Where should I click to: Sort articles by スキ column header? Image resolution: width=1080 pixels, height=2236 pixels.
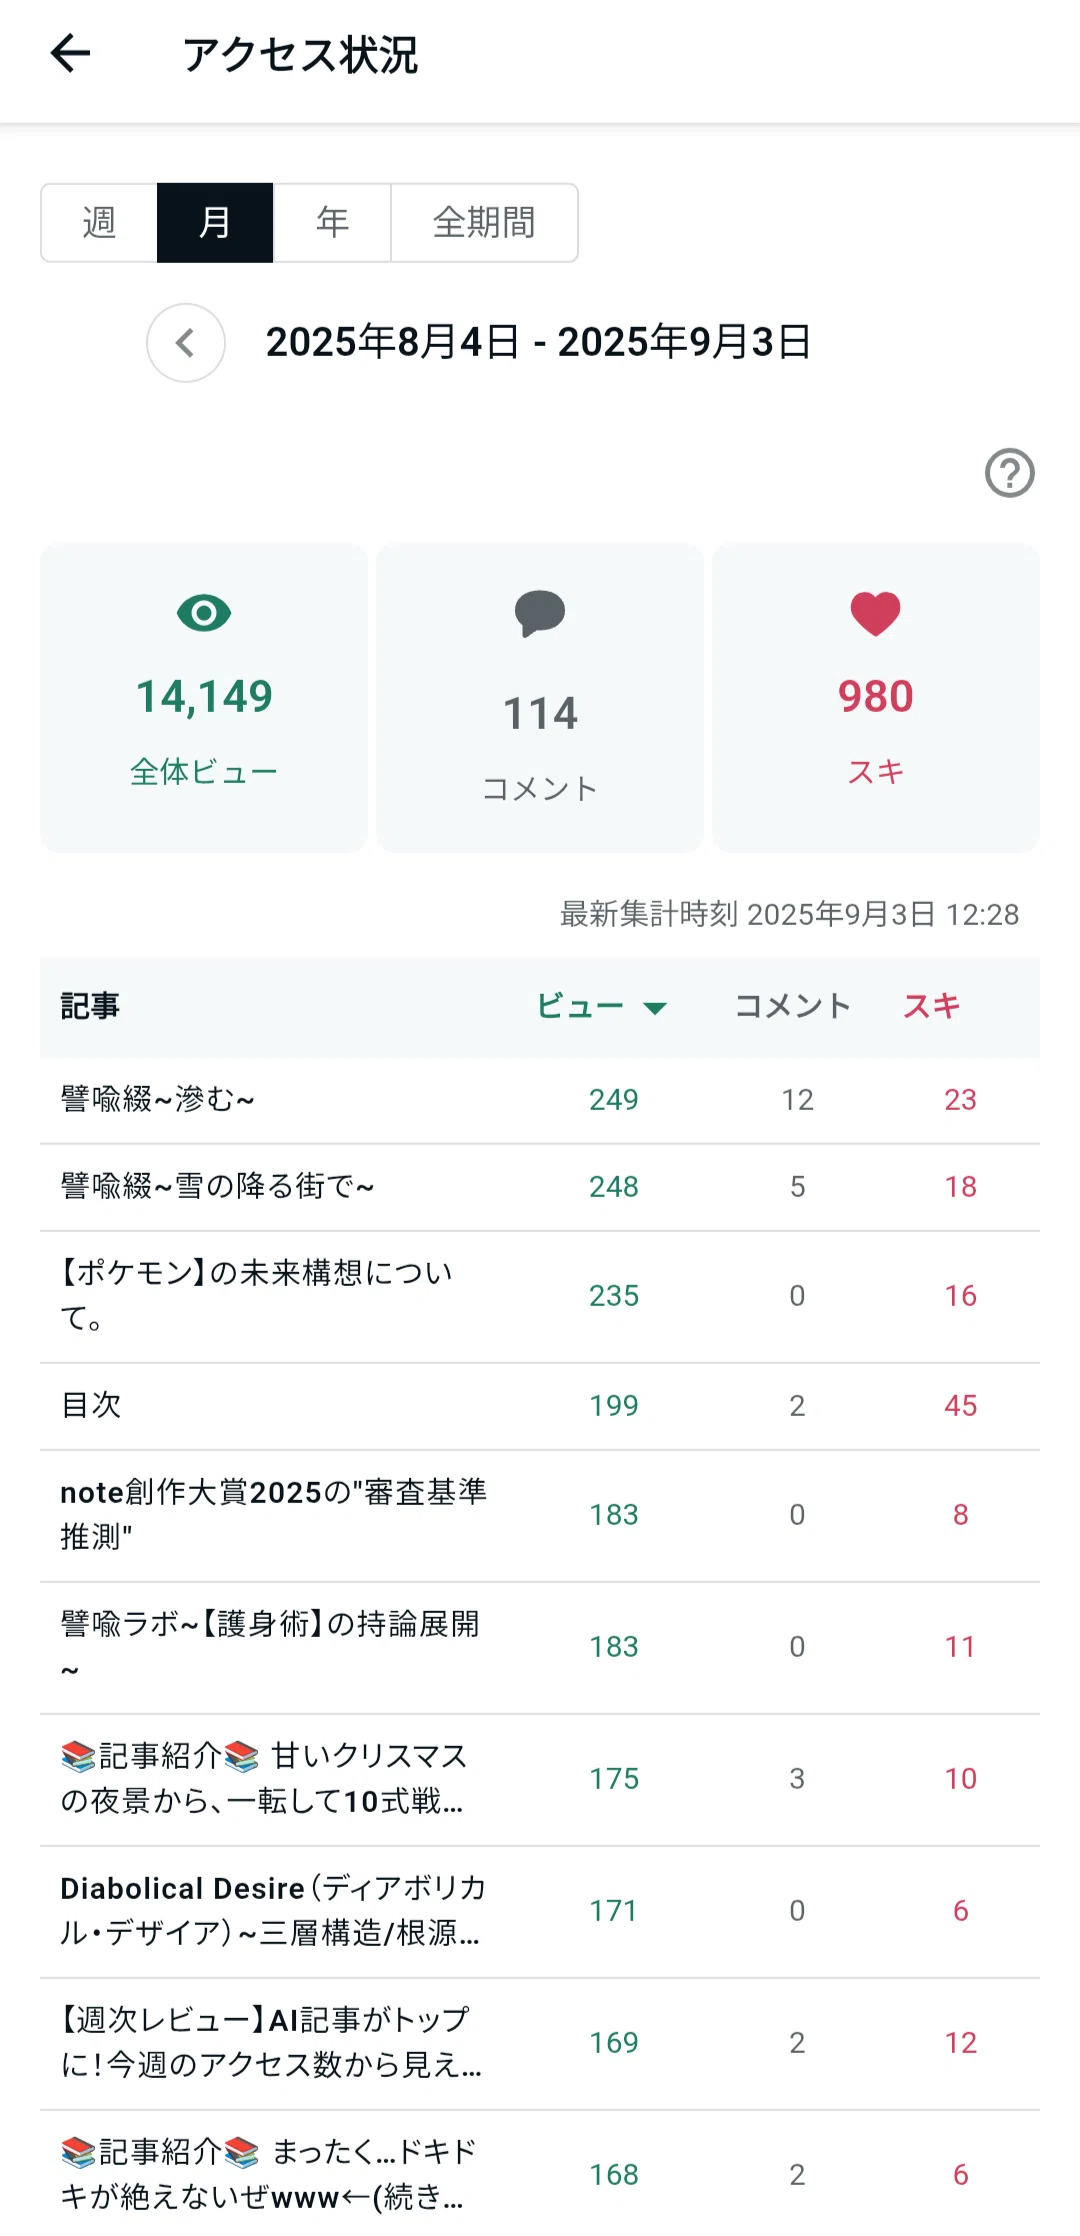932,1006
